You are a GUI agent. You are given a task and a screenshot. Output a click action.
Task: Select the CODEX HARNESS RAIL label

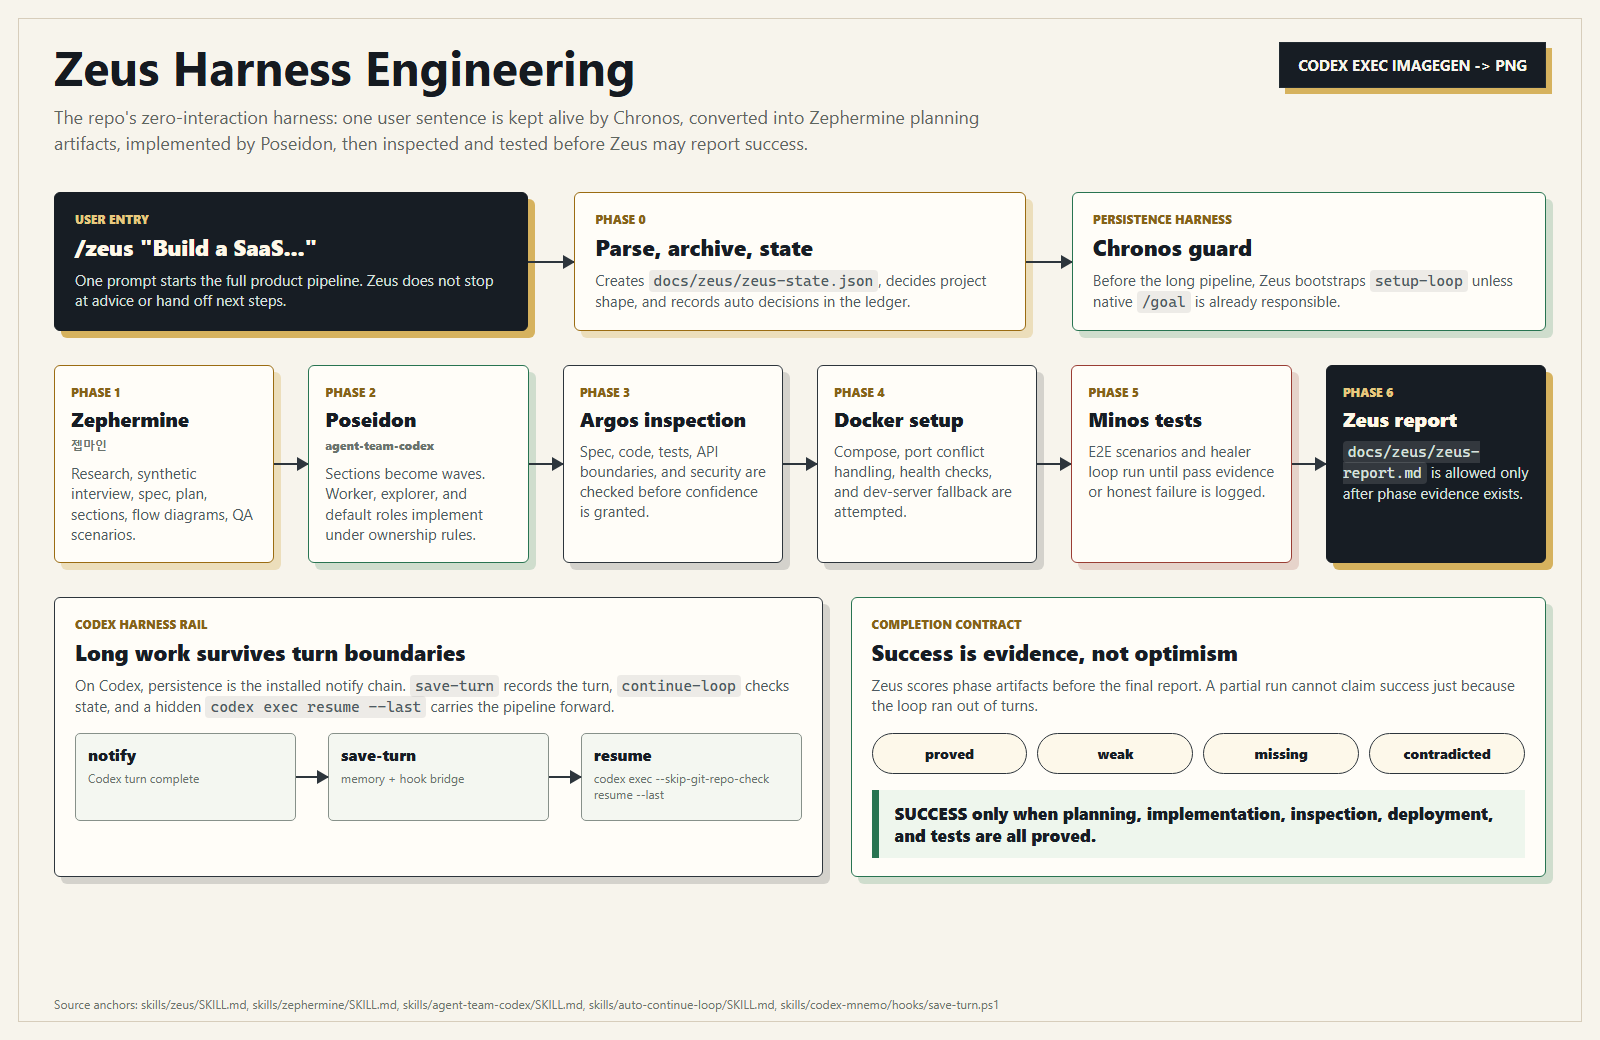[x=141, y=625]
